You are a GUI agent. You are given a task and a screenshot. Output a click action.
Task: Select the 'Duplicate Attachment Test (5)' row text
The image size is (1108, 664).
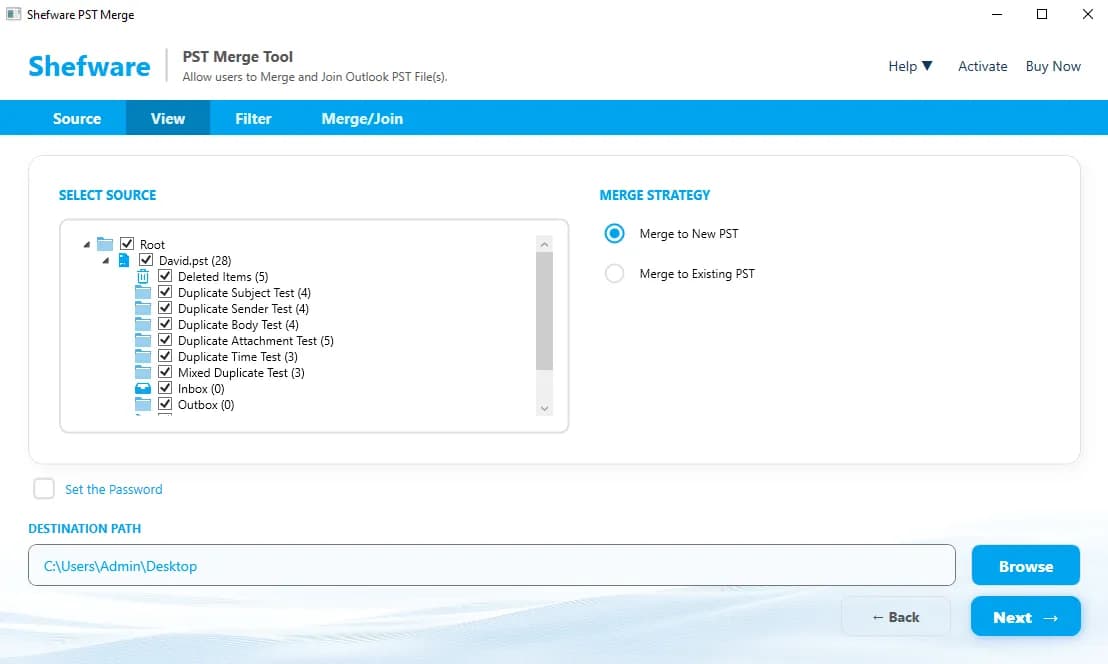point(256,341)
